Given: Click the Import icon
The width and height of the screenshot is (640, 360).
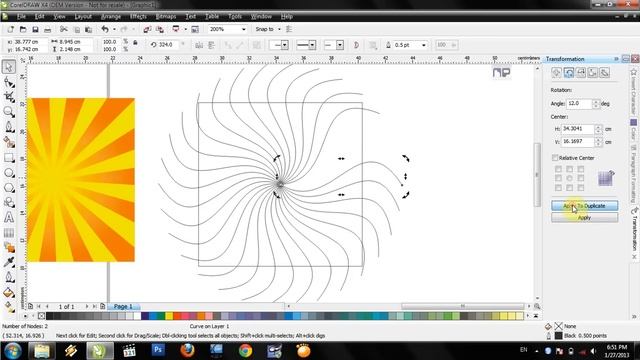Looking at the screenshot, I should tap(147, 29).
